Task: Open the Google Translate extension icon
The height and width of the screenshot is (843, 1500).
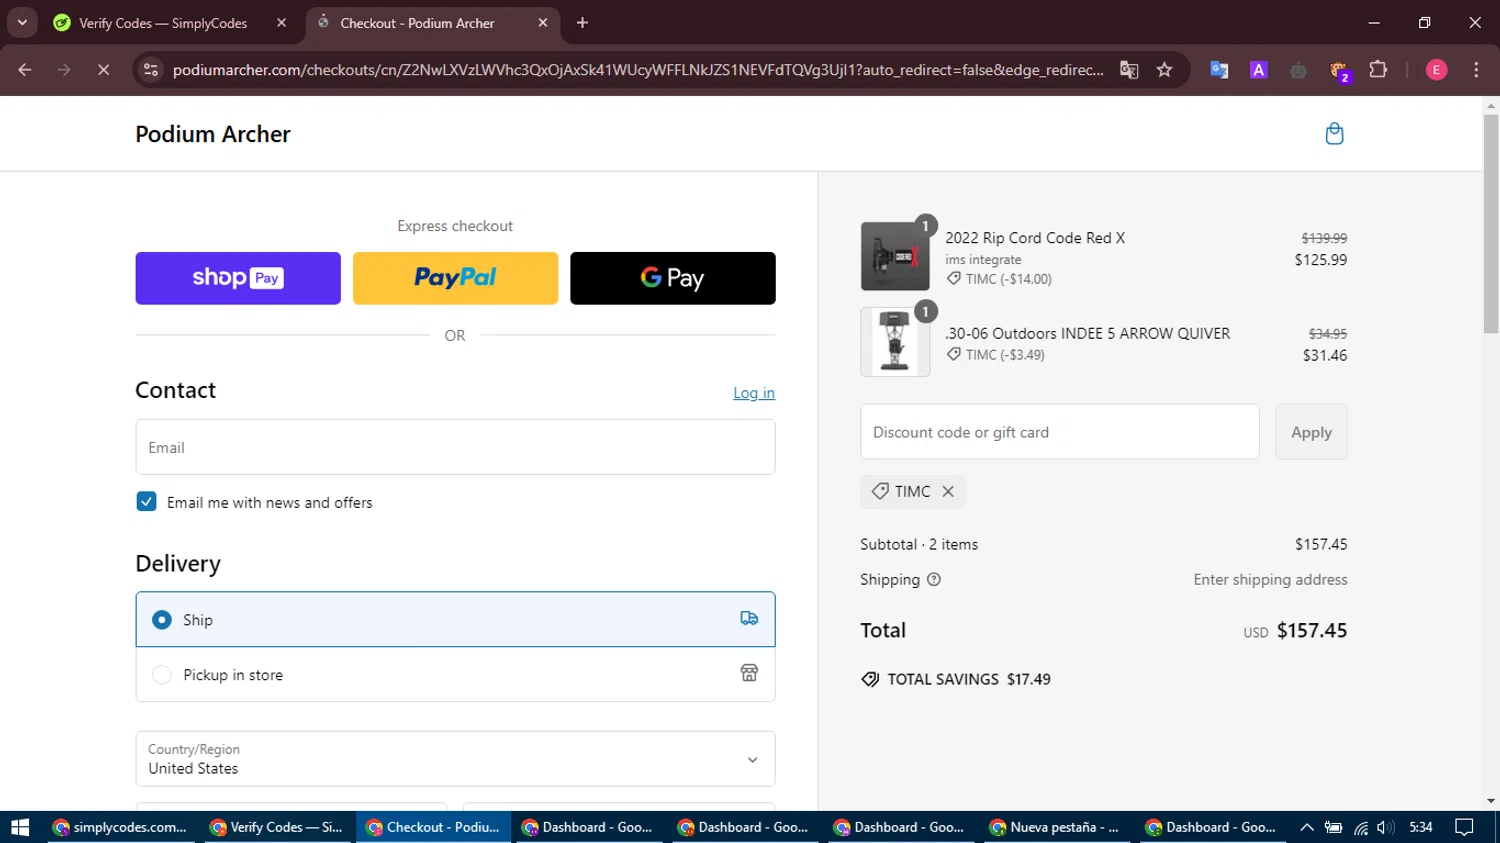Action: pos(1219,70)
